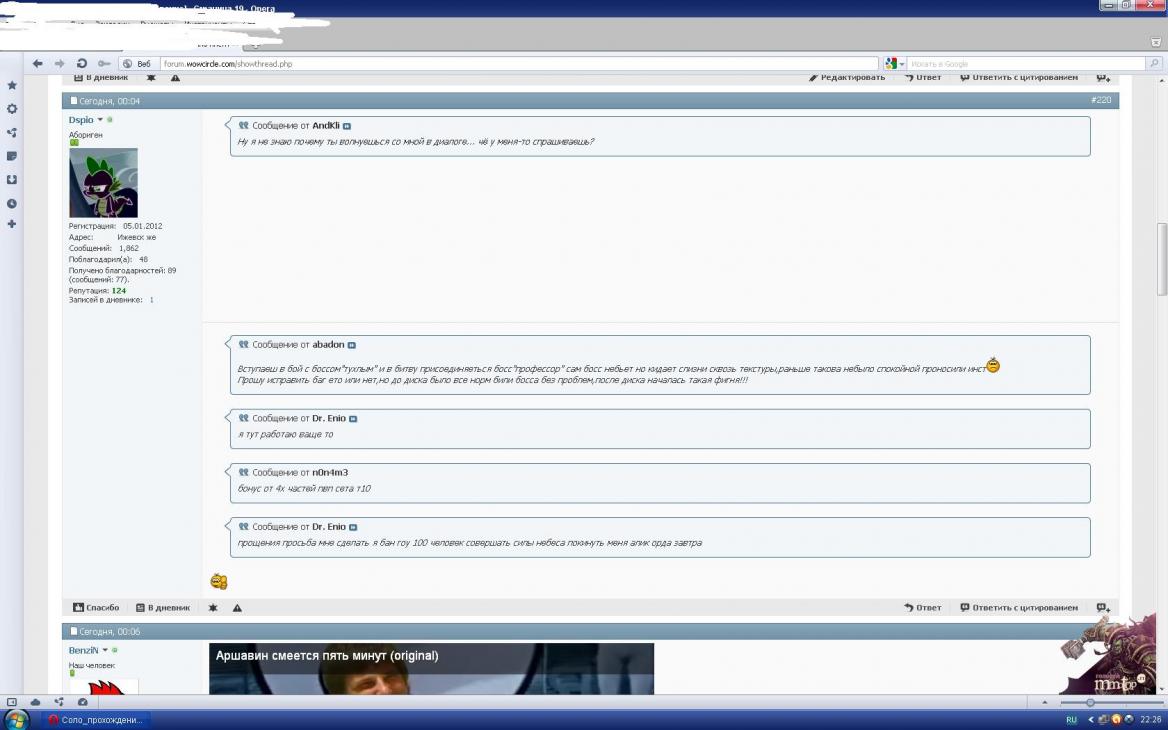Open the Google search engine dropdown
The image size is (1168, 730).
coord(894,63)
